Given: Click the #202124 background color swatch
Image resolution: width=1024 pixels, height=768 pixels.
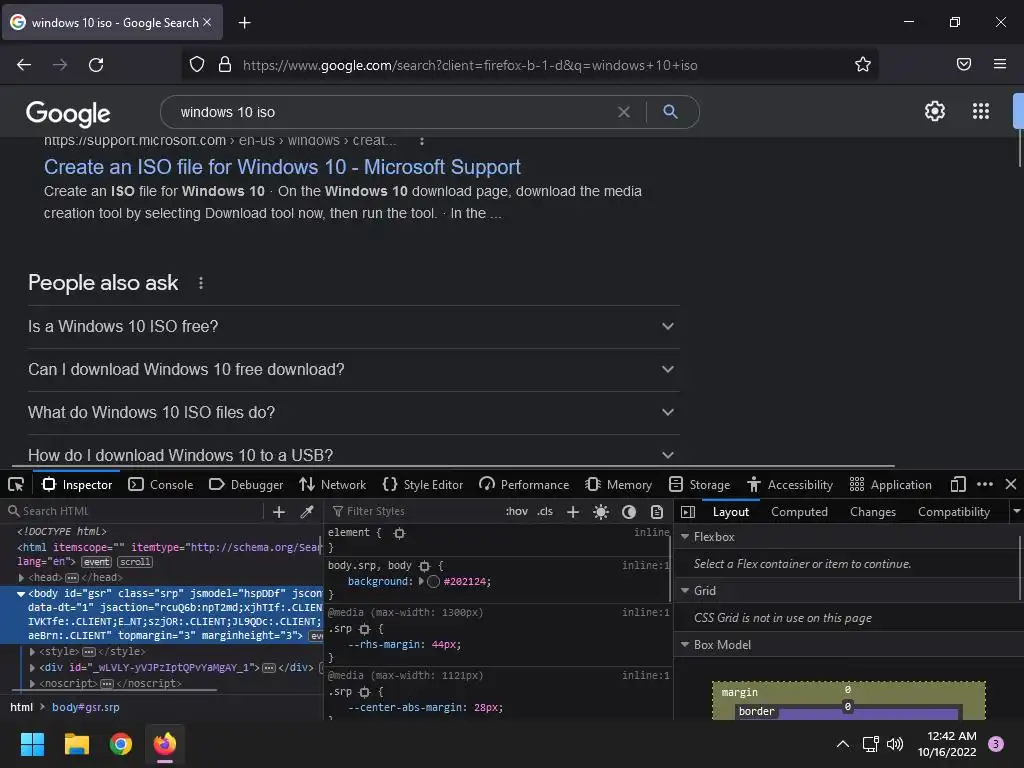Looking at the screenshot, I should [434, 581].
